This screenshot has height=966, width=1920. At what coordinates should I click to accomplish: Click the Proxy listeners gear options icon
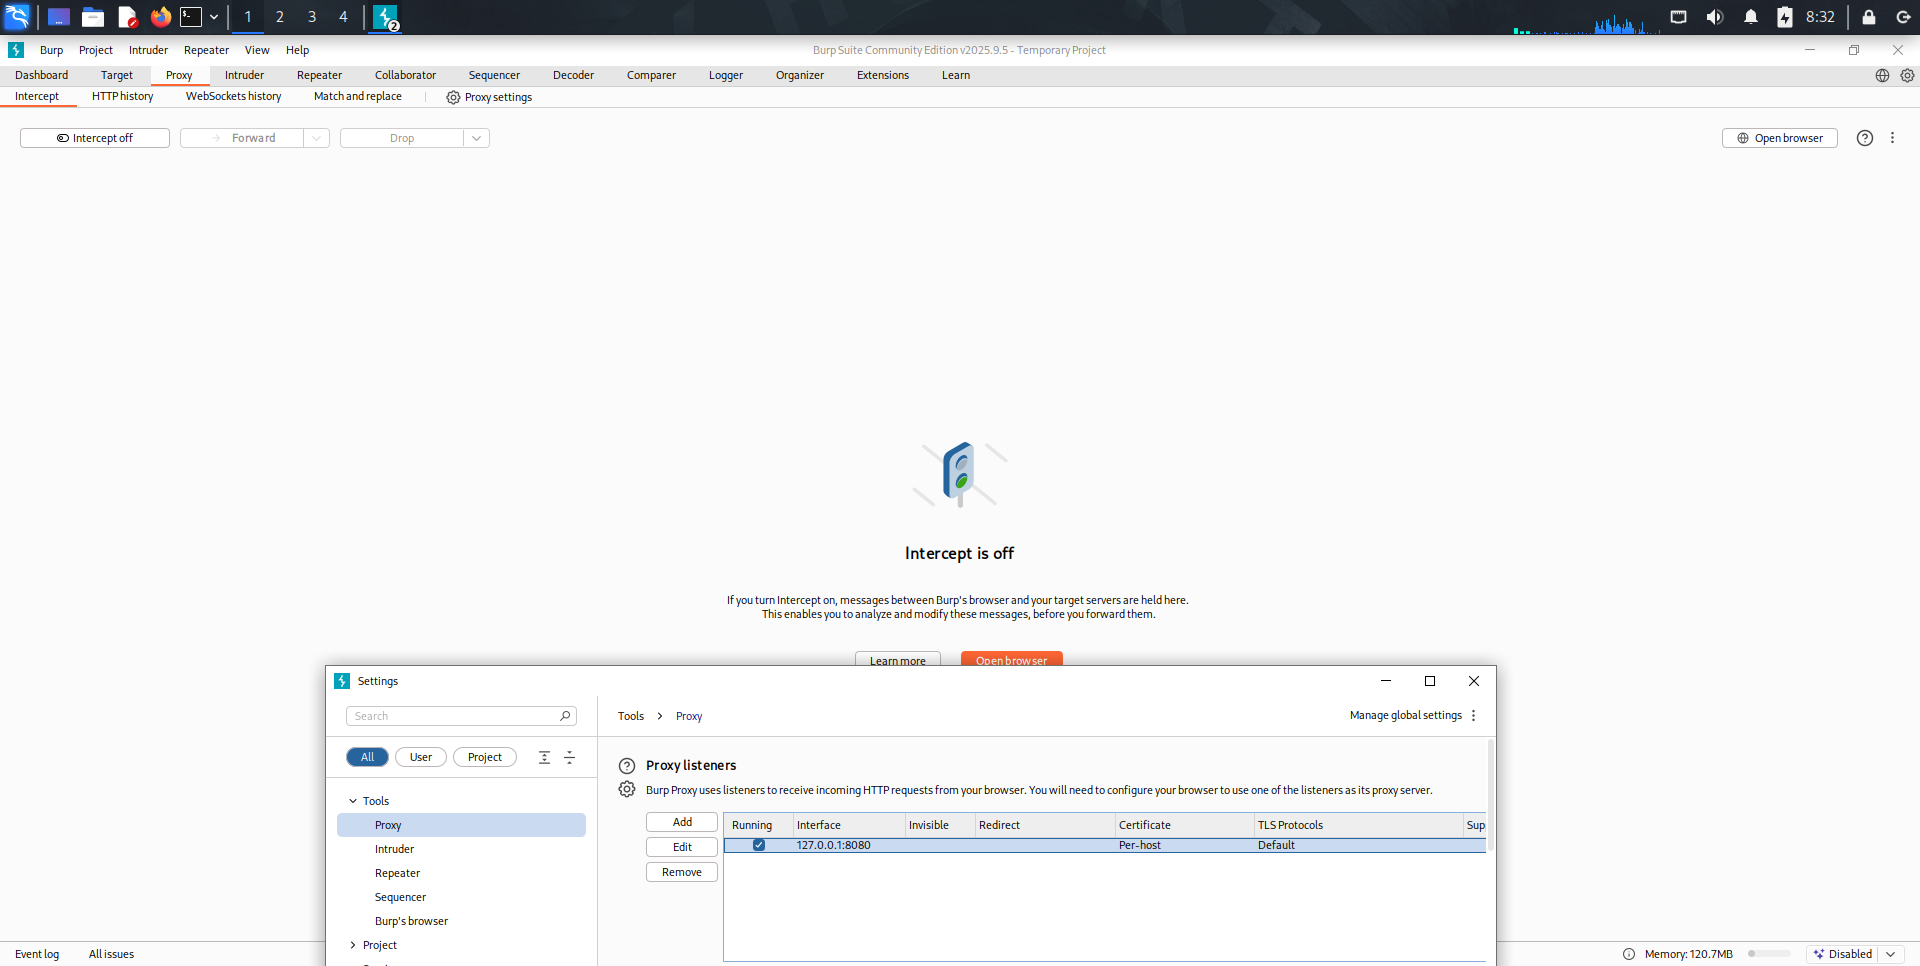click(x=627, y=789)
